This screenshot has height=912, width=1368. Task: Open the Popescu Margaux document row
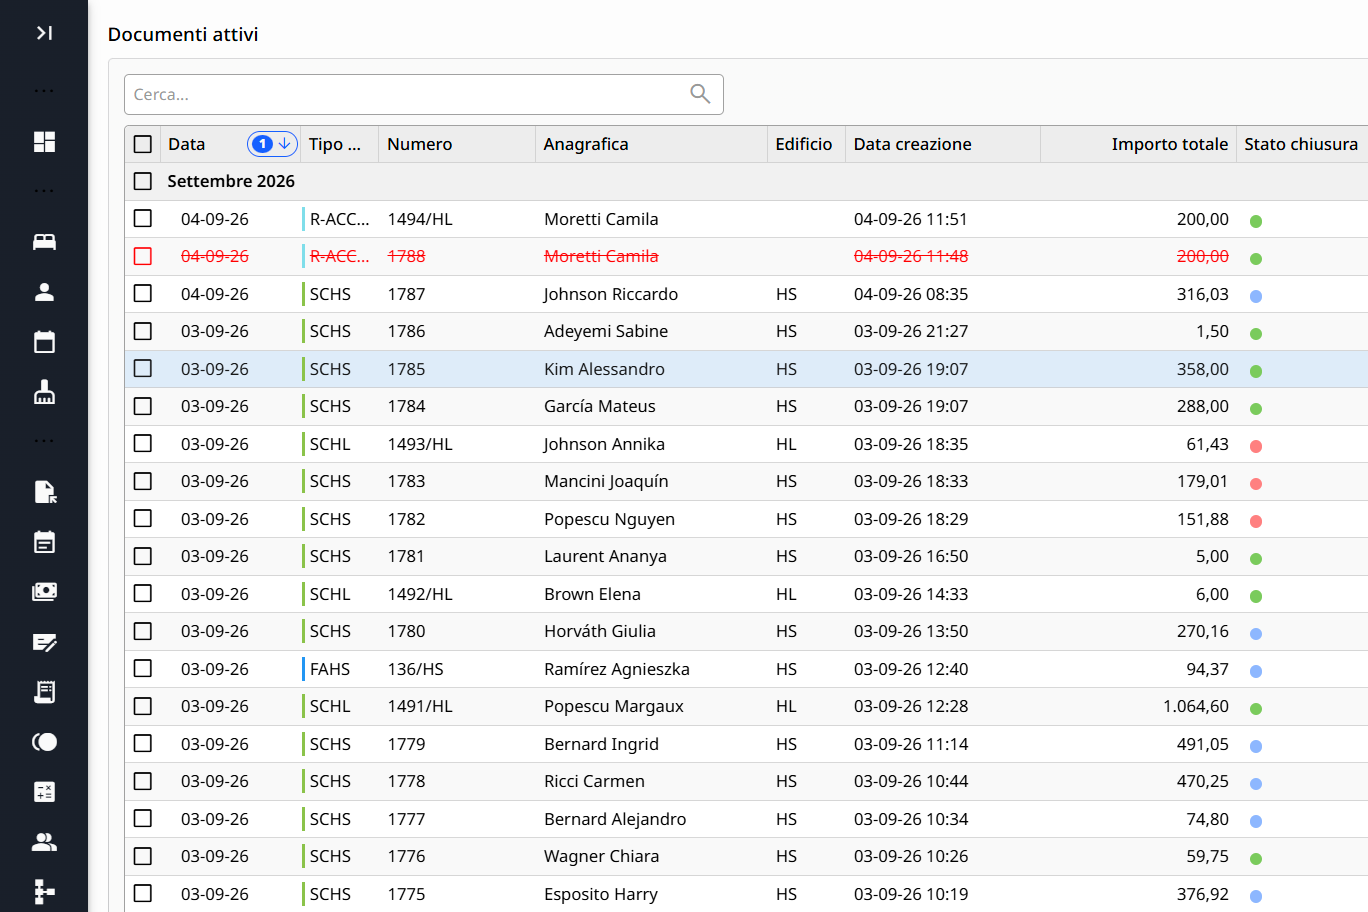coord(746,706)
